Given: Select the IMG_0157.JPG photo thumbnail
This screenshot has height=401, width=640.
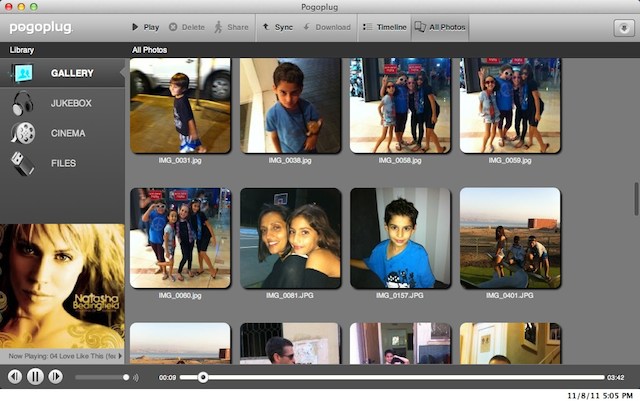Looking at the screenshot, I should click(x=400, y=238).
